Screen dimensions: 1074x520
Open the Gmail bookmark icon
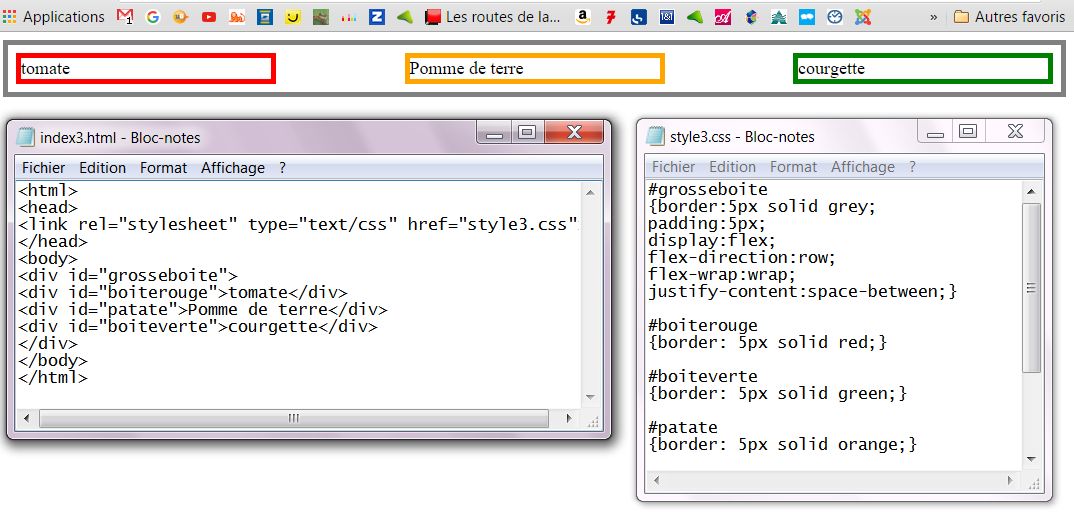click(x=125, y=17)
